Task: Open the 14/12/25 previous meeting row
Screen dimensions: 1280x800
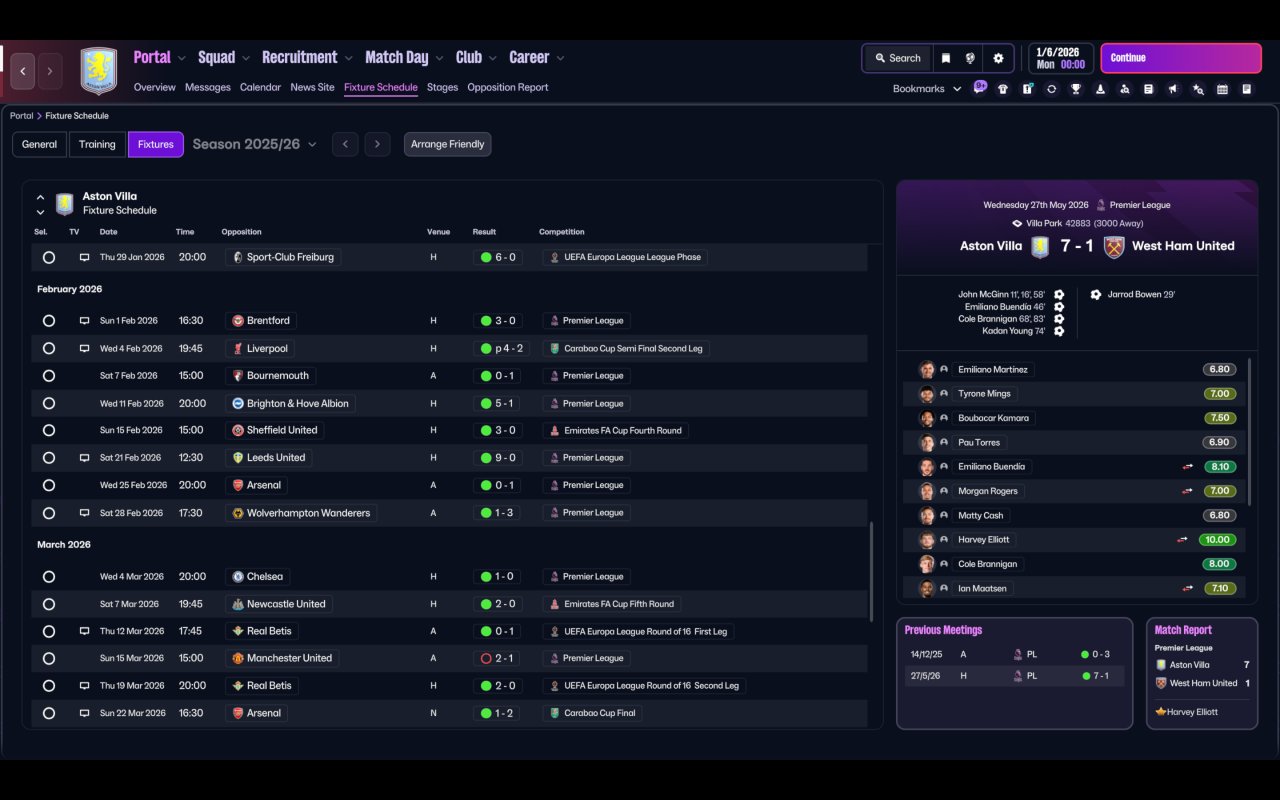Action: coord(1014,655)
